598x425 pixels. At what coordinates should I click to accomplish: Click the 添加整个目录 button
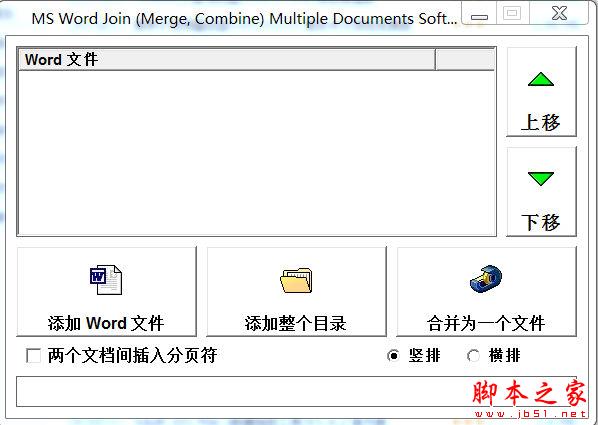[296, 292]
